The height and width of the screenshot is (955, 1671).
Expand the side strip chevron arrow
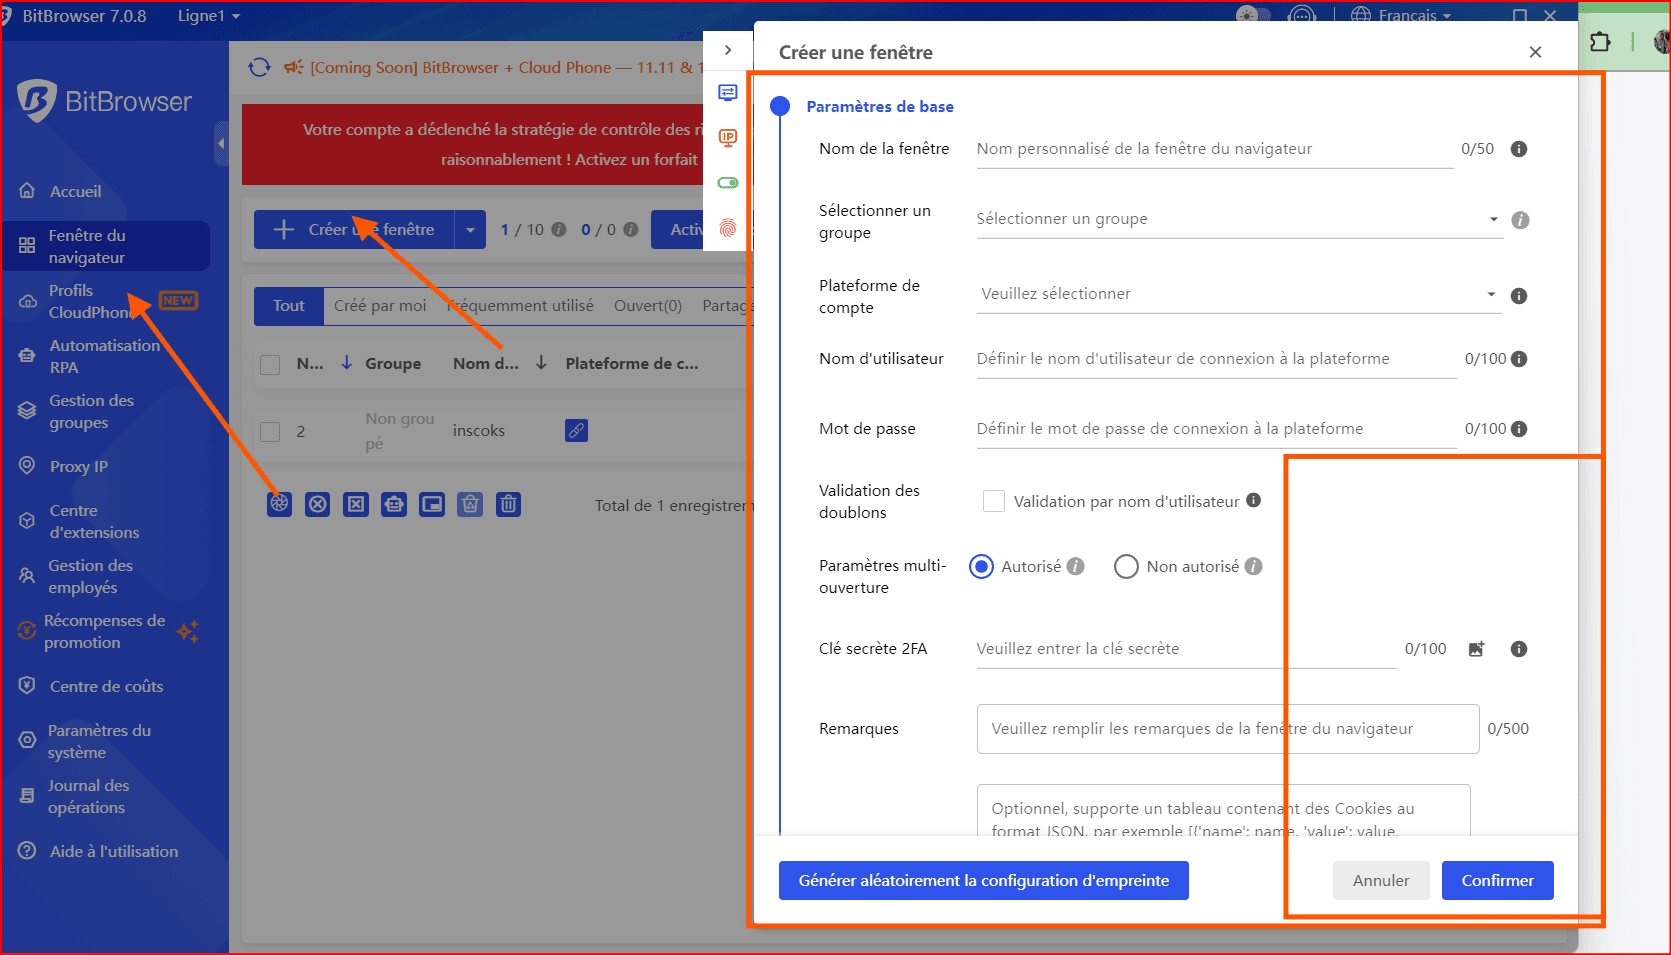(728, 50)
